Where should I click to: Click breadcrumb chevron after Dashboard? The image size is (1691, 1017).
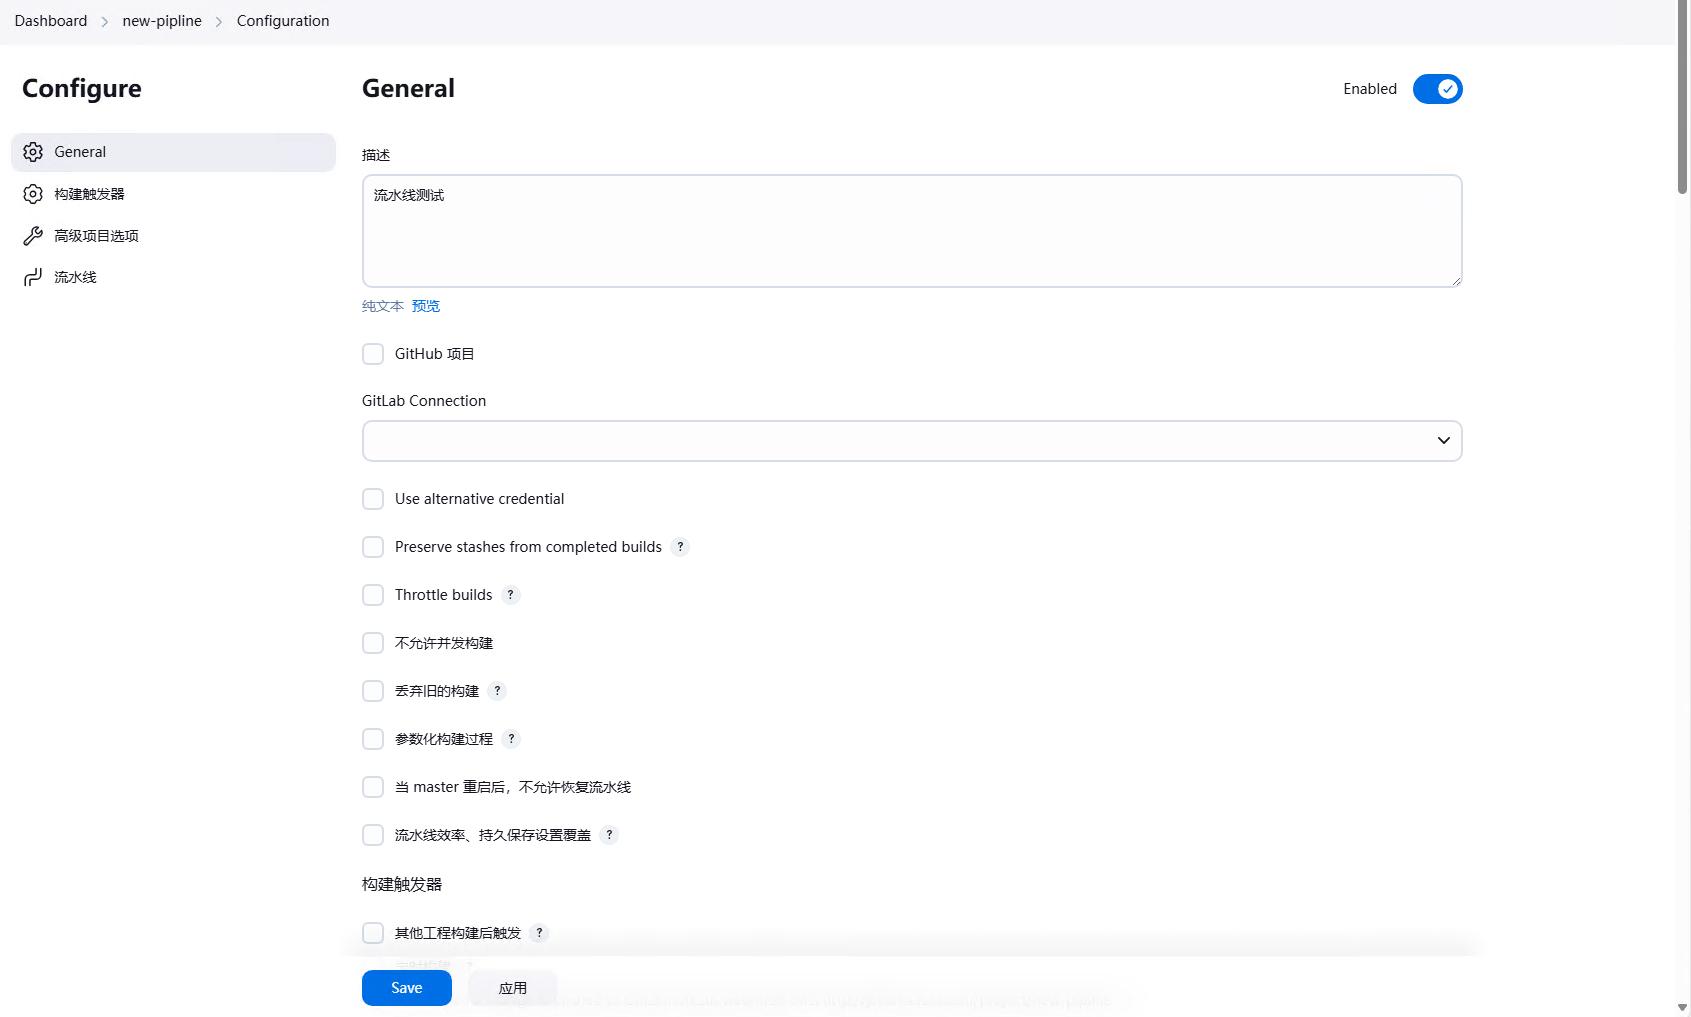[x=104, y=21]
